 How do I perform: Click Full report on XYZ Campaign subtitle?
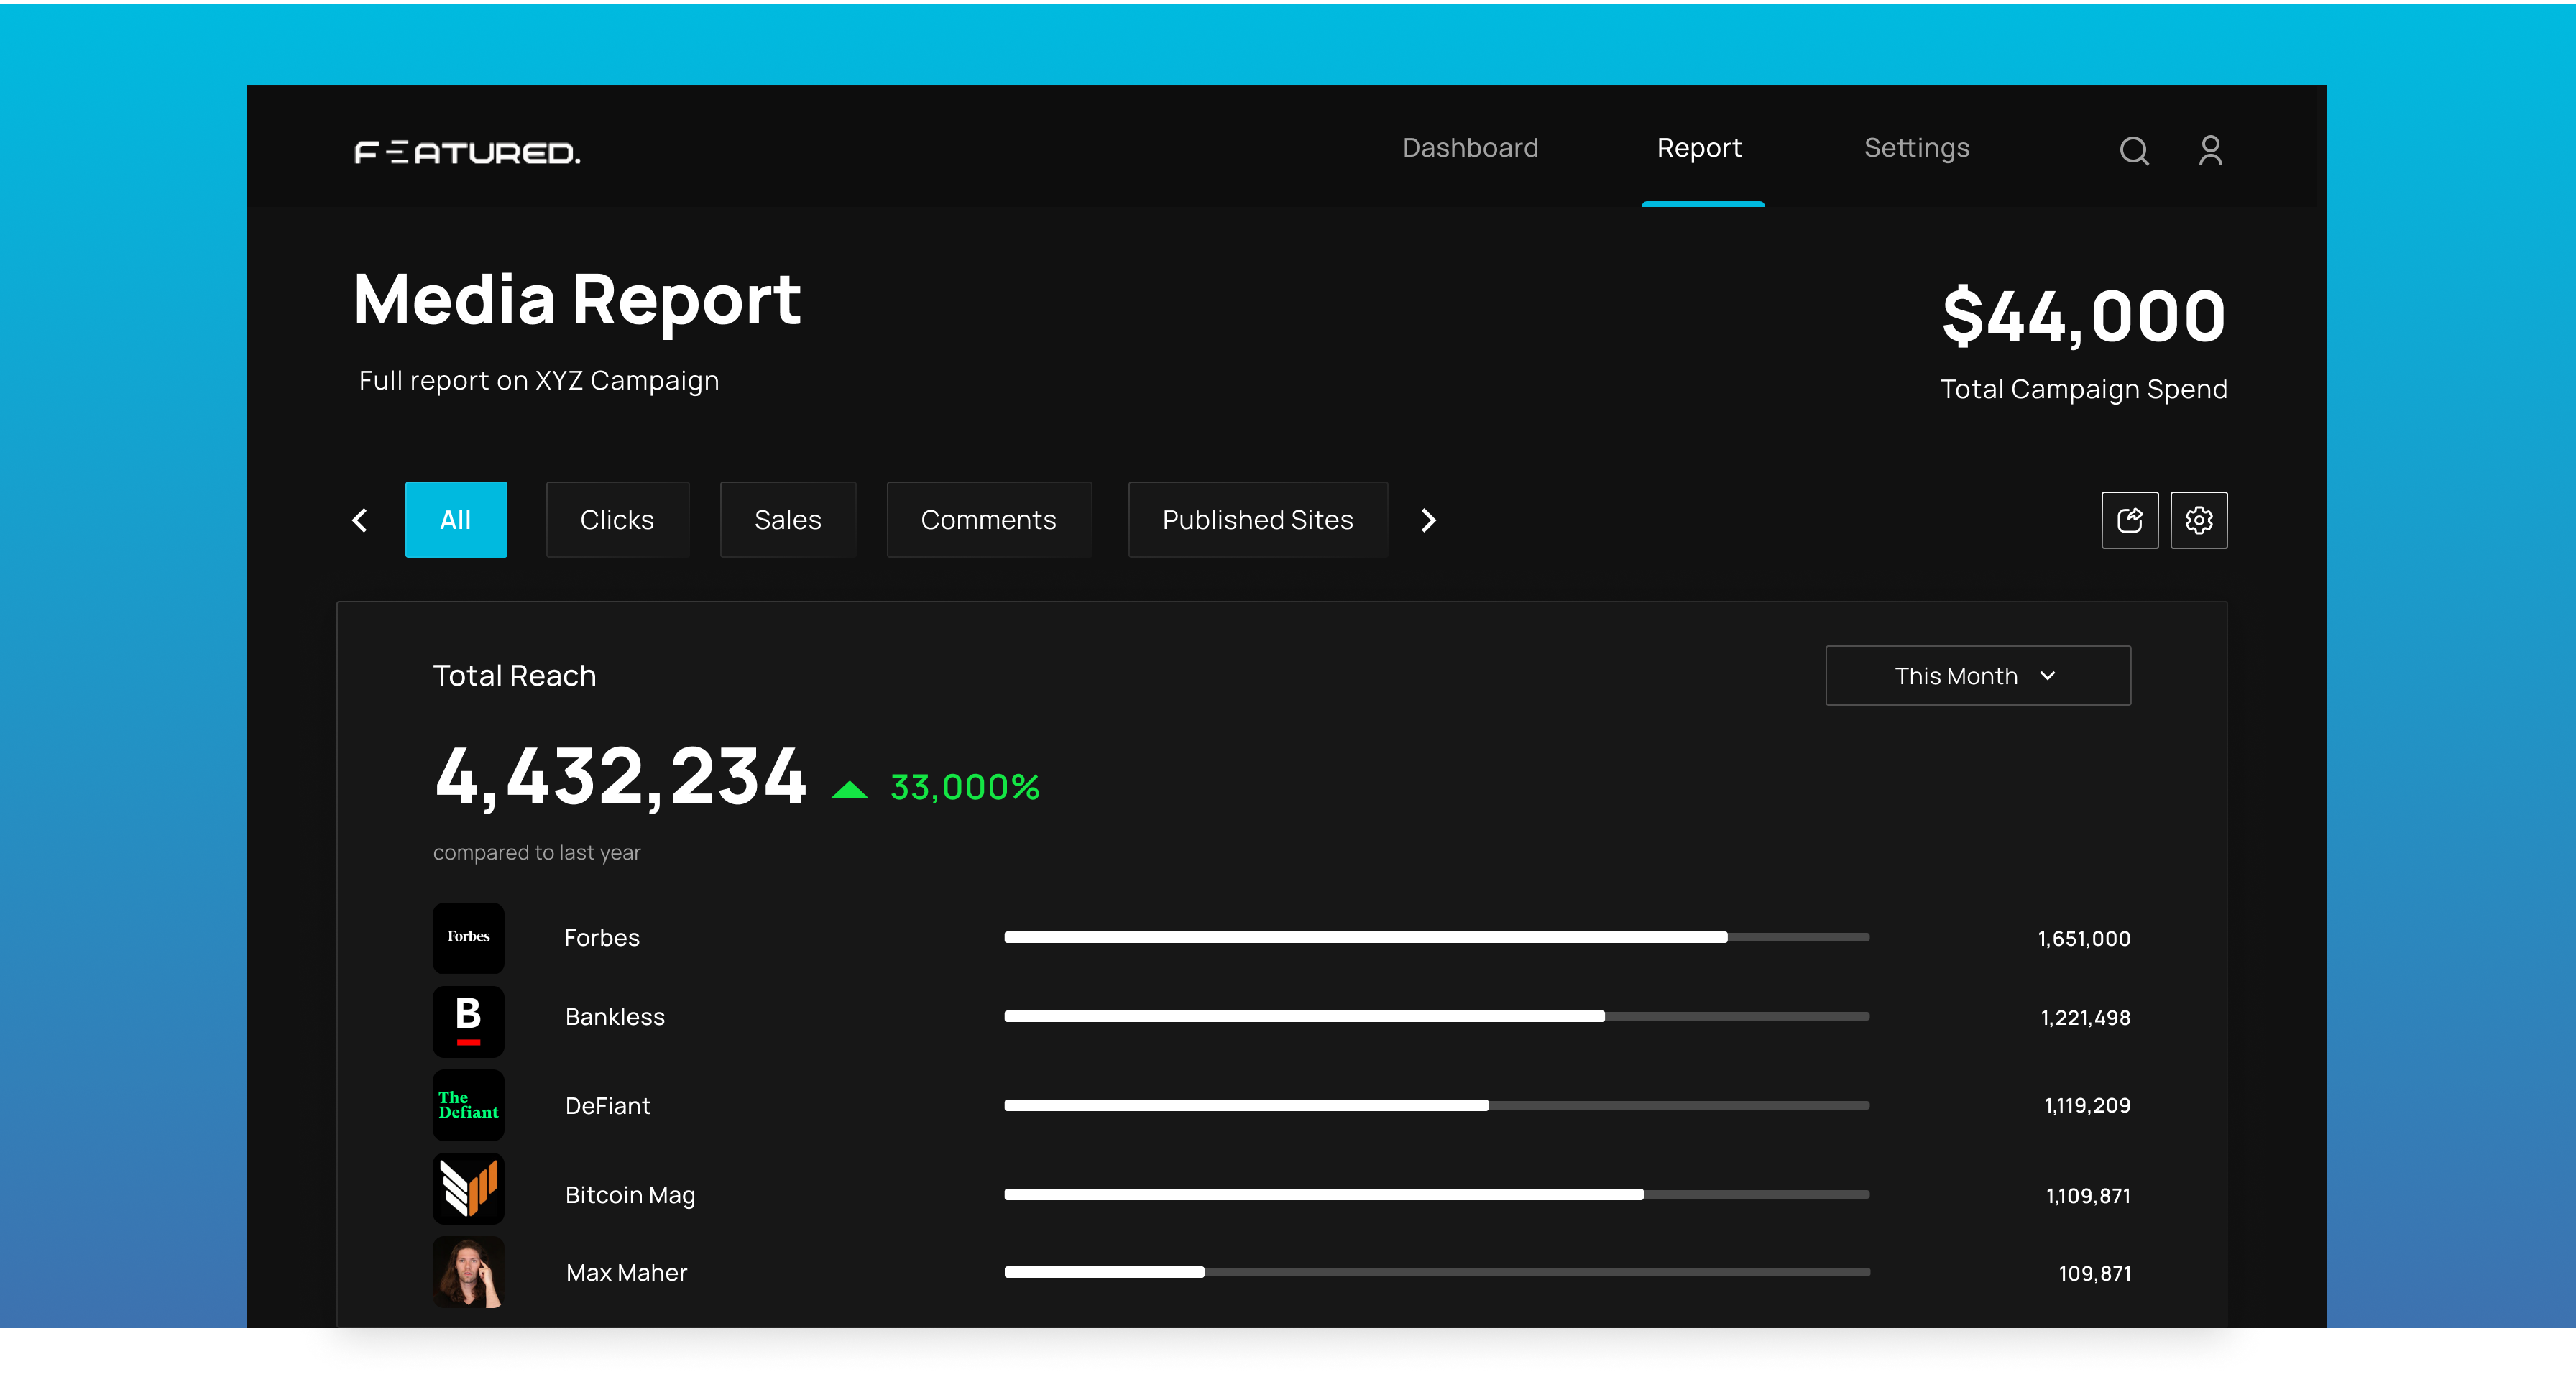539,382
